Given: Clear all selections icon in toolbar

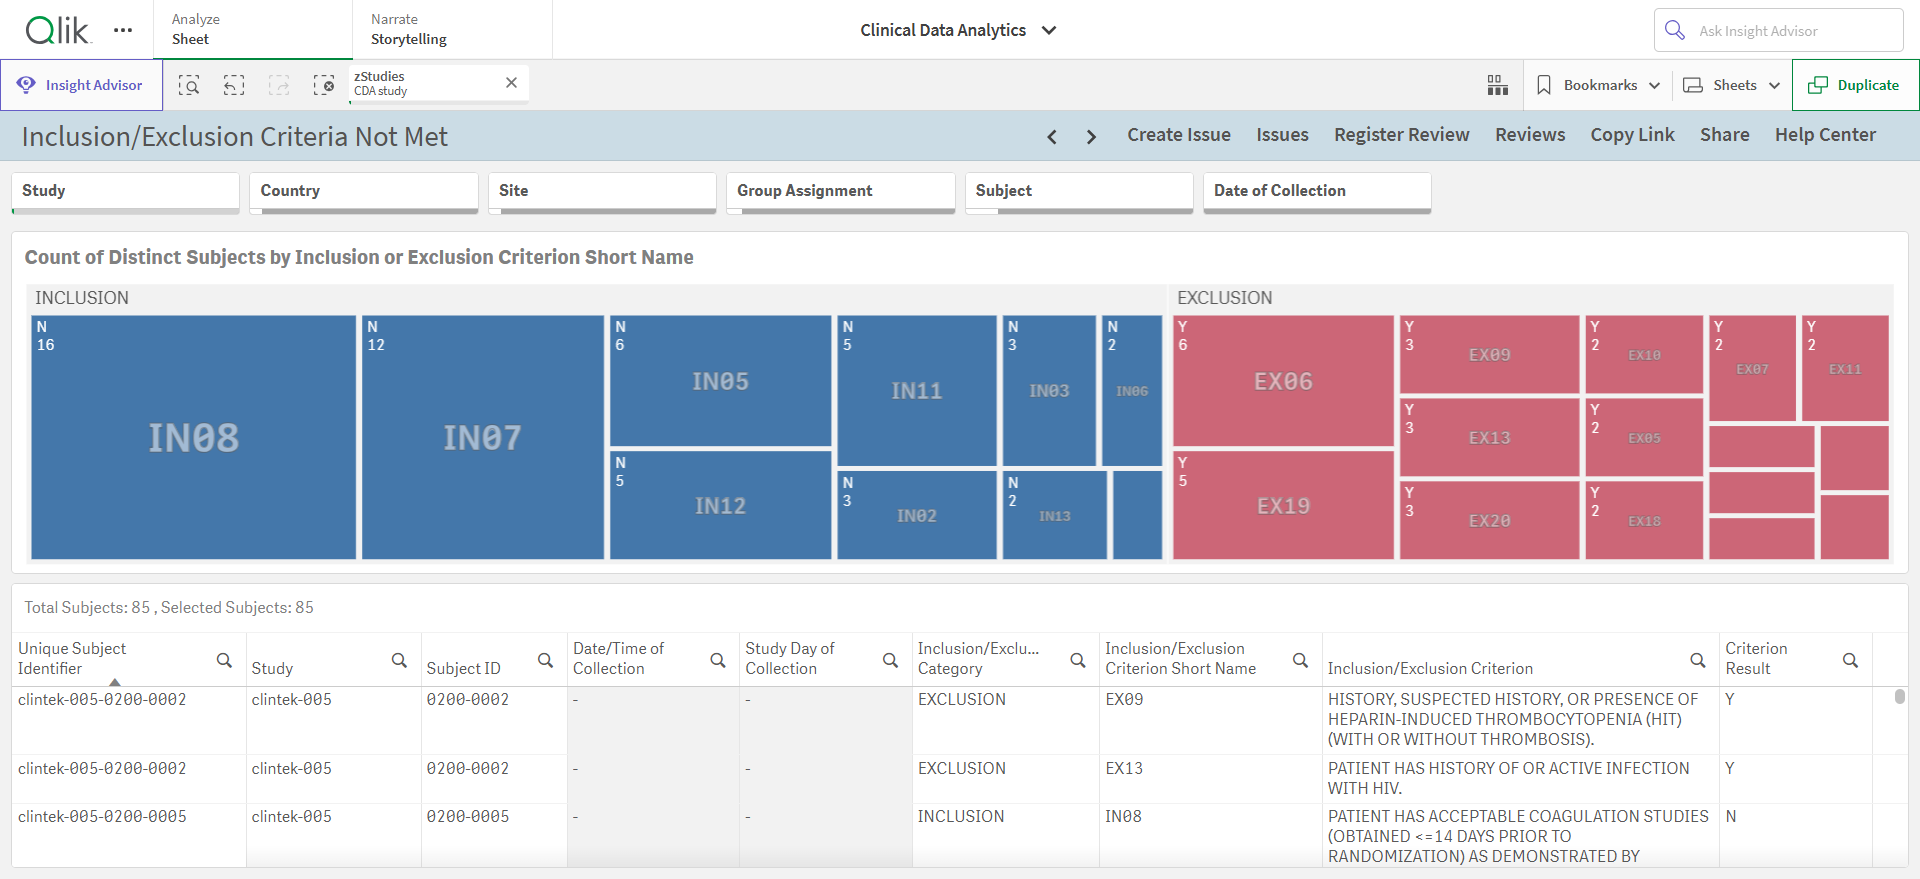Looking at the screenshot, I should tap(324, 85).
